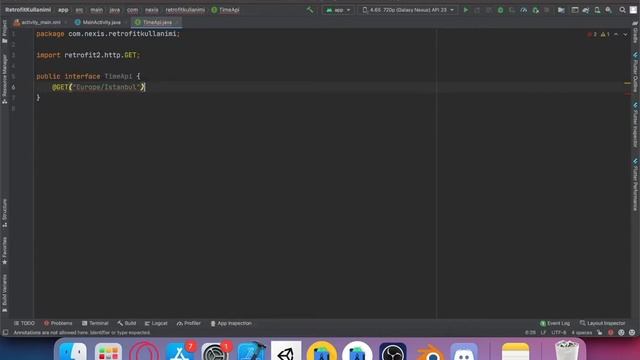
Task: Toggle the read-only lock icon in status bar
Action: 600,333
